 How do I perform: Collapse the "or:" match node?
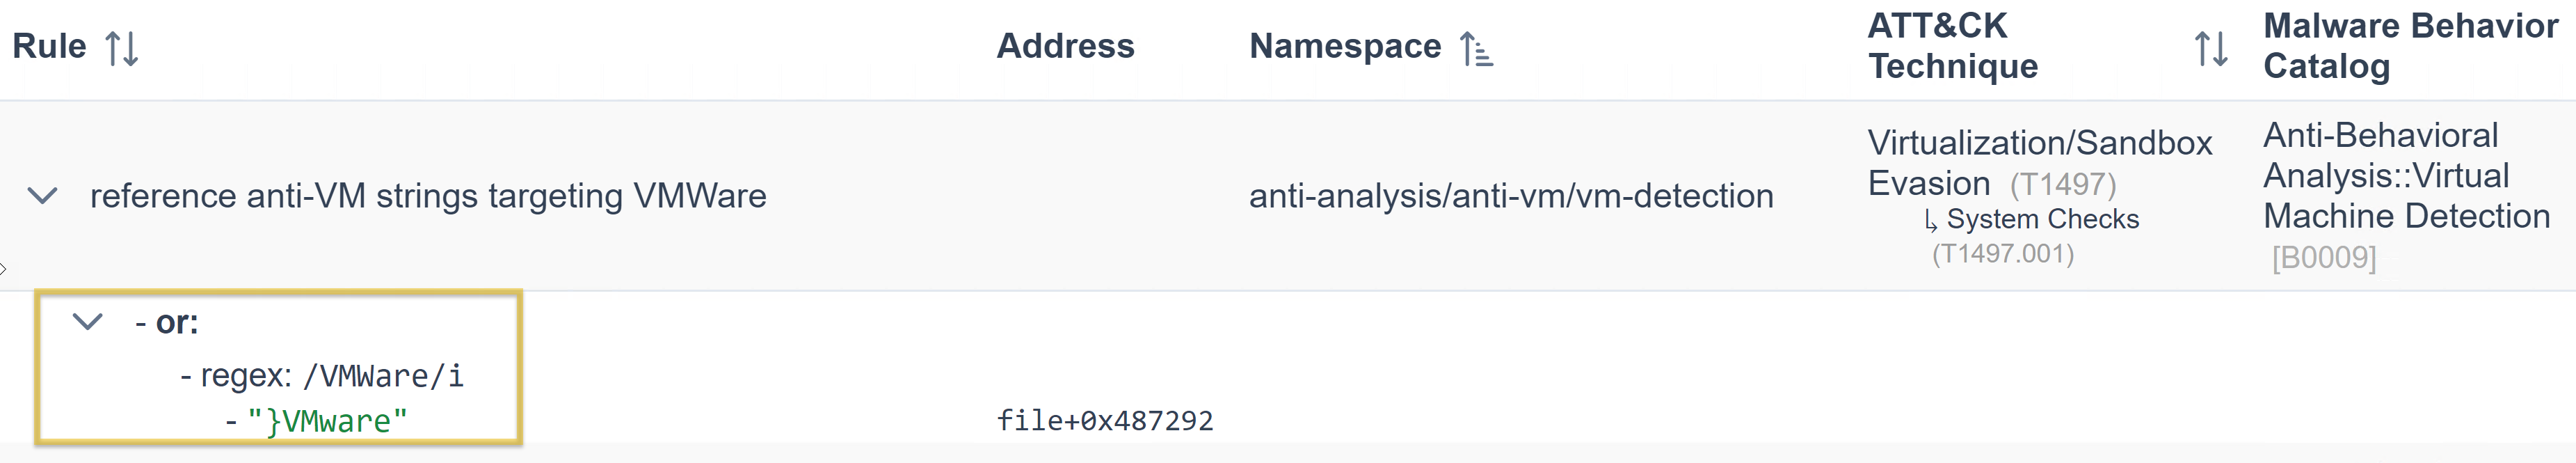[88, 322]
